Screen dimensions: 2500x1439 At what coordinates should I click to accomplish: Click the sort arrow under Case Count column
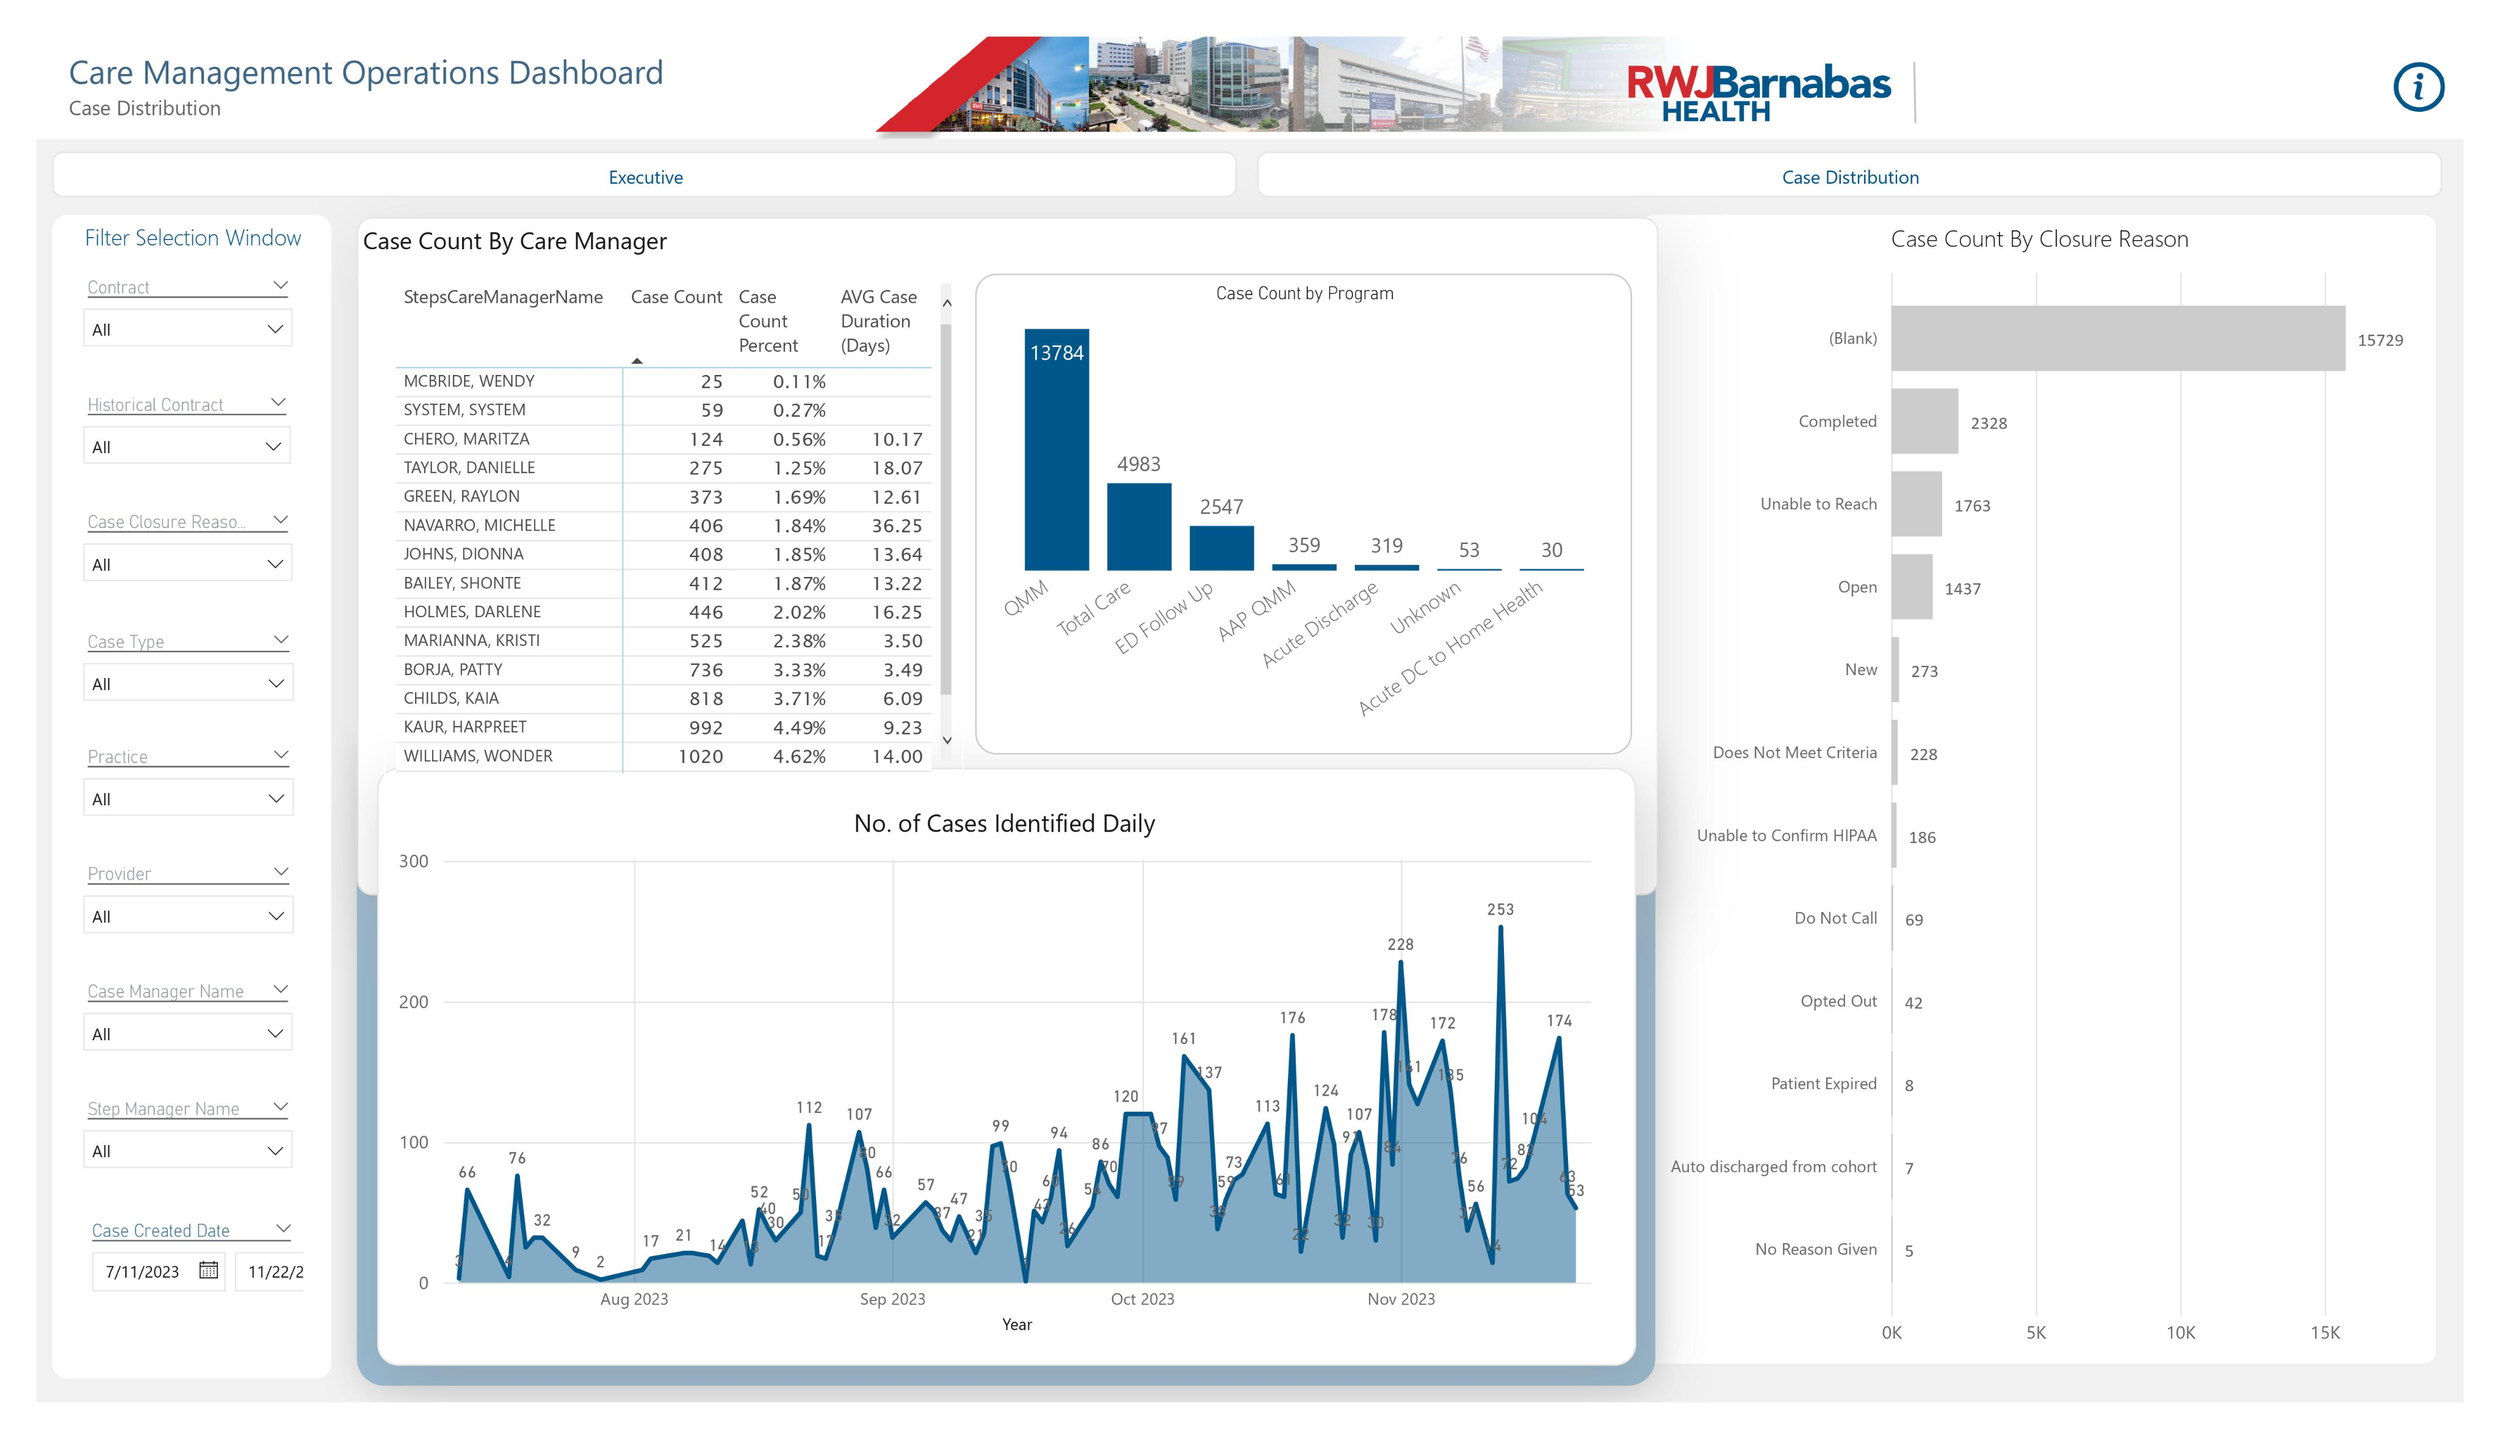637,361
